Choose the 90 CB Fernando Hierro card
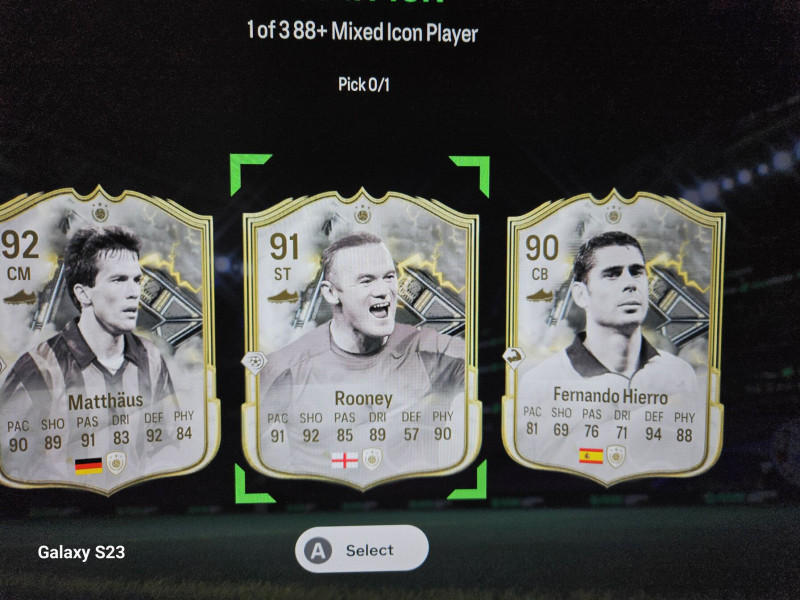Screen dimensions: 800x600 coord(613,337)
